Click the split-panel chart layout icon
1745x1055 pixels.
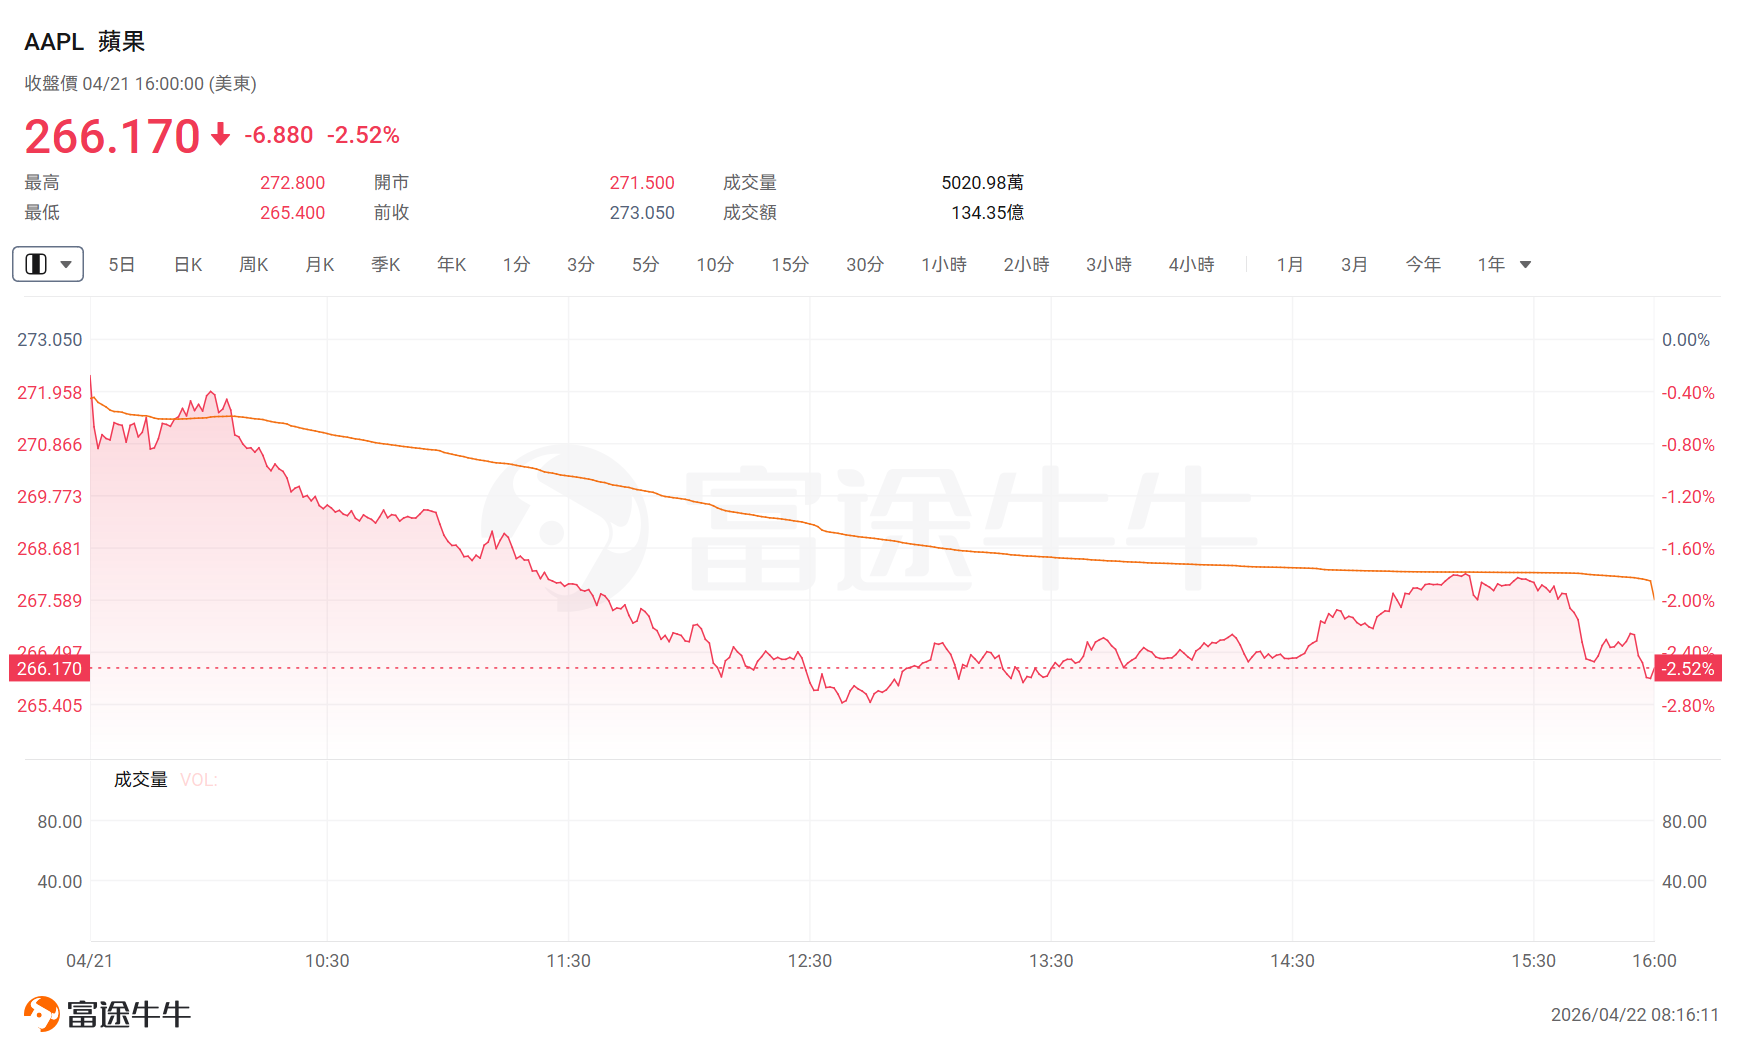pyautogui.click(x=36, y=264)
